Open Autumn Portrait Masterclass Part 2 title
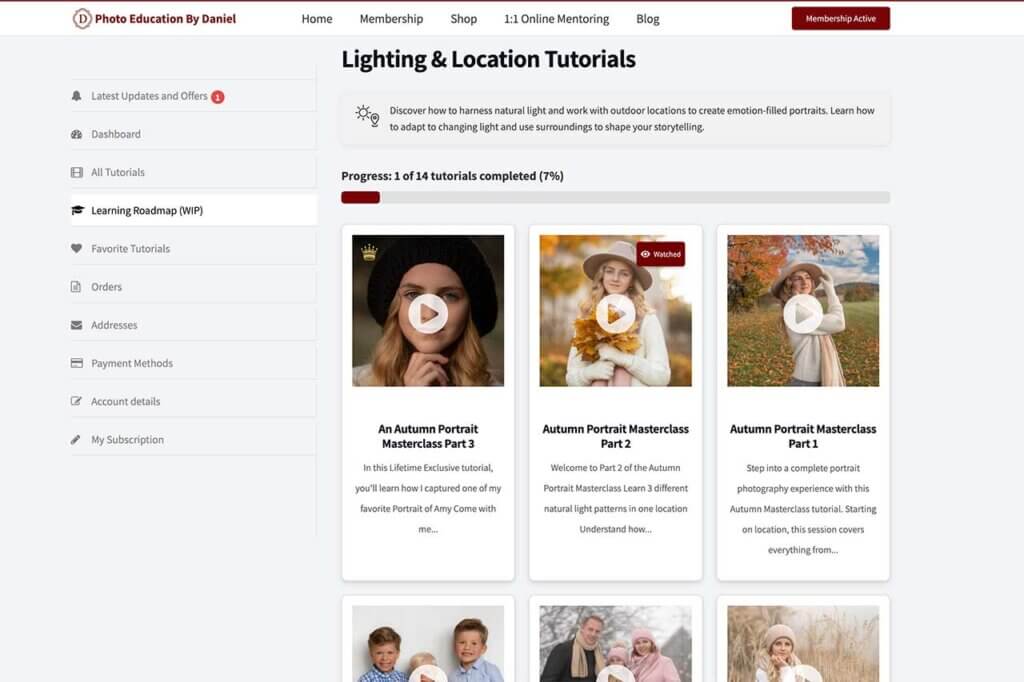The width and height of the screenshot is (1024, 682). pyautogui.click(x=615, y=436)
